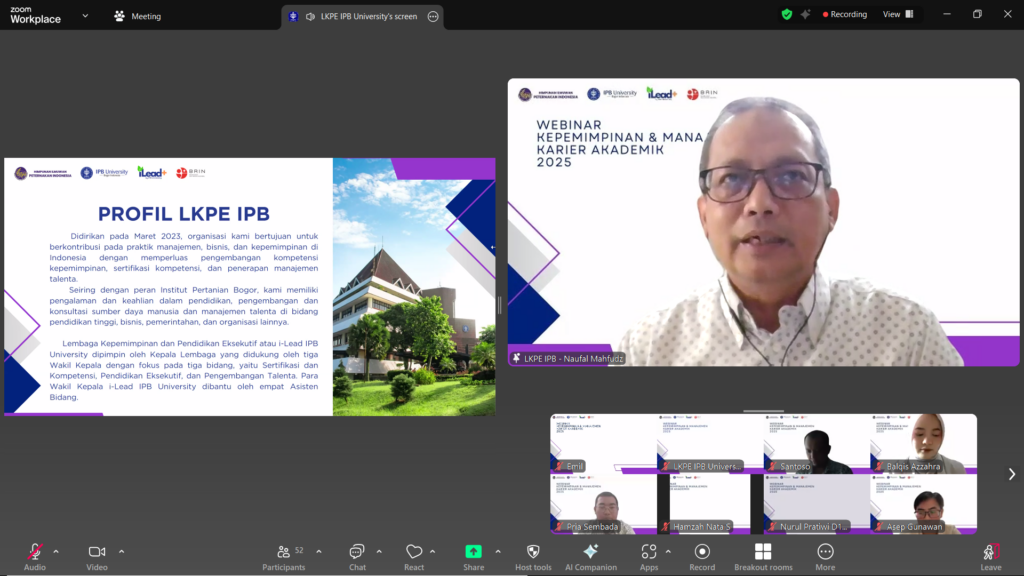Expand the audio options arrow
The width and height of the screenshot is (1024, 576).
[x=56, y=552]
